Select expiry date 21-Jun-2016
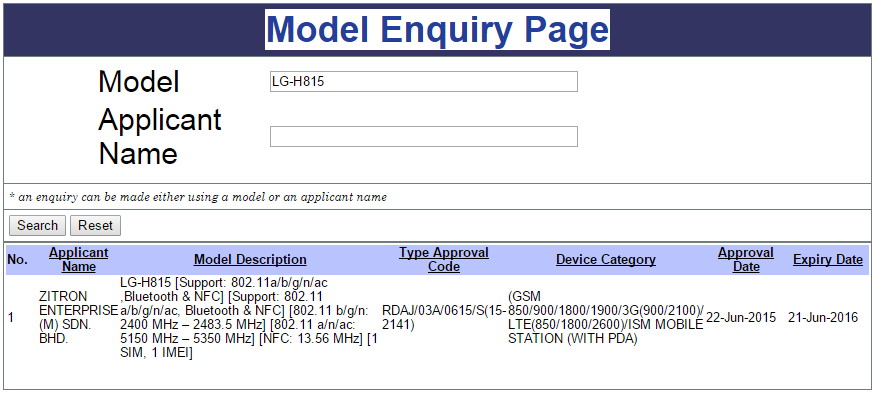The width and height of the screenshot is (875, 395). (x=823, y=317)
